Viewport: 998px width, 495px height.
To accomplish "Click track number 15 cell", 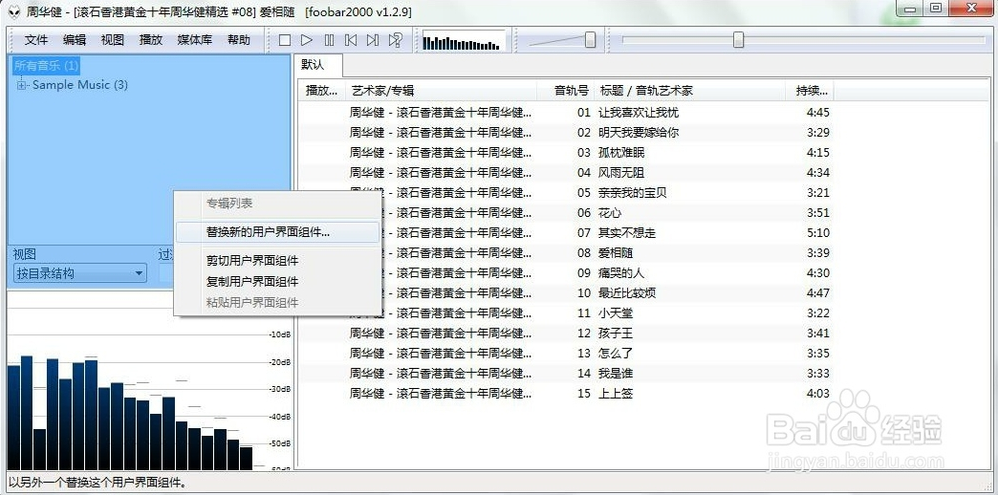I will [x=584, y=393].
